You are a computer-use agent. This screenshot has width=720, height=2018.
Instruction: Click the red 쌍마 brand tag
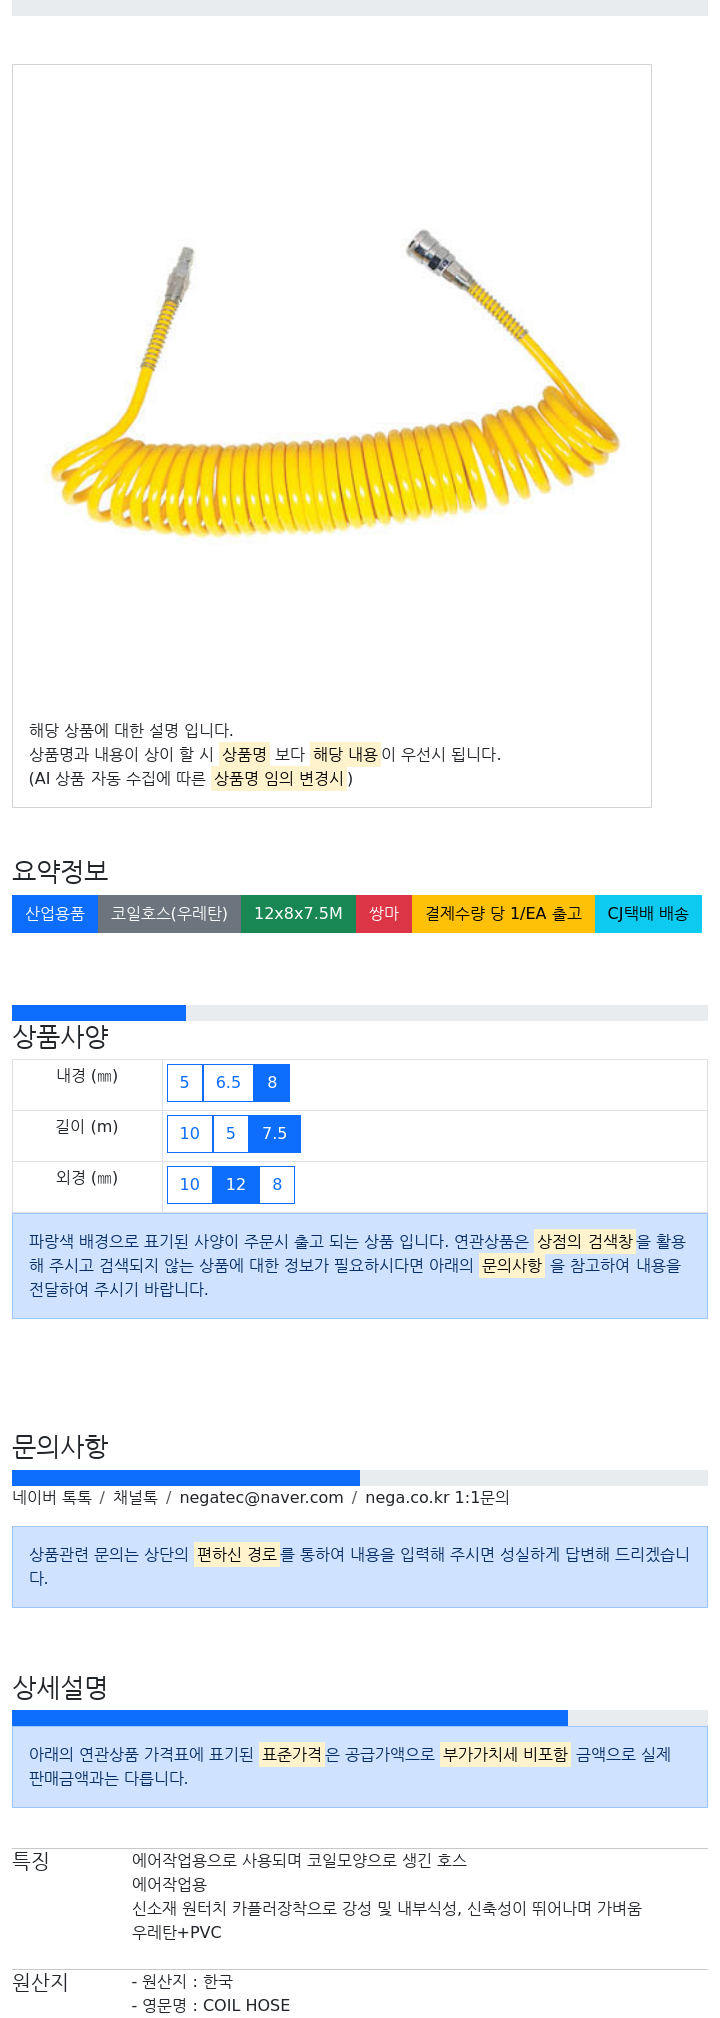(x=384, y=913)
